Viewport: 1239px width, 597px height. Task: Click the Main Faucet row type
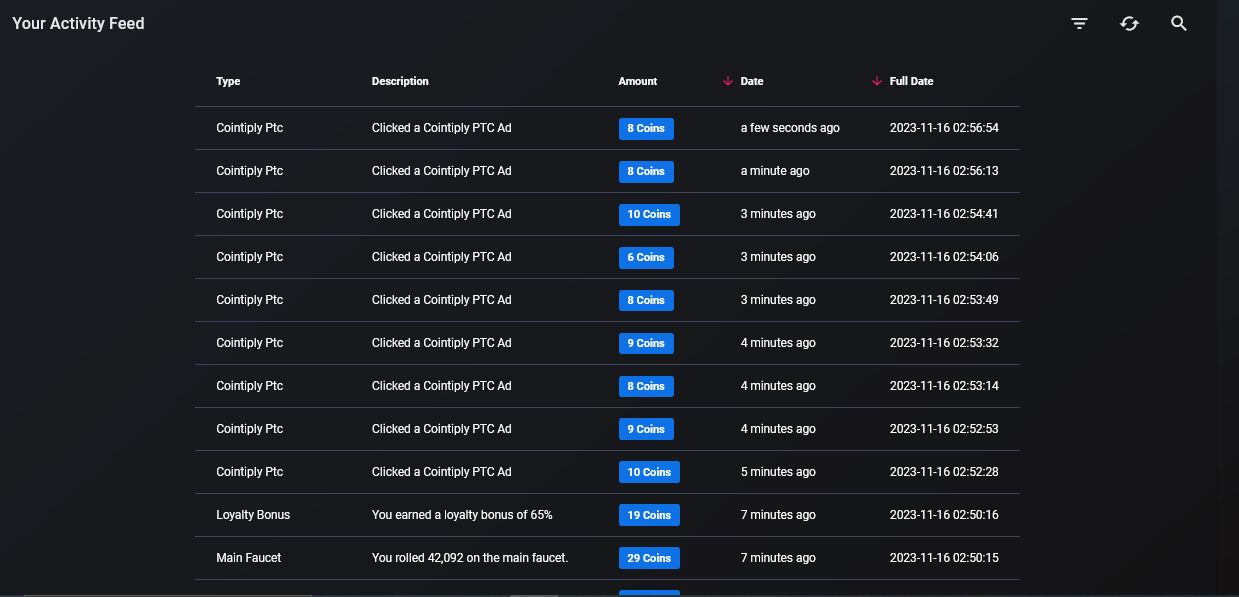[x=249, y=558]
